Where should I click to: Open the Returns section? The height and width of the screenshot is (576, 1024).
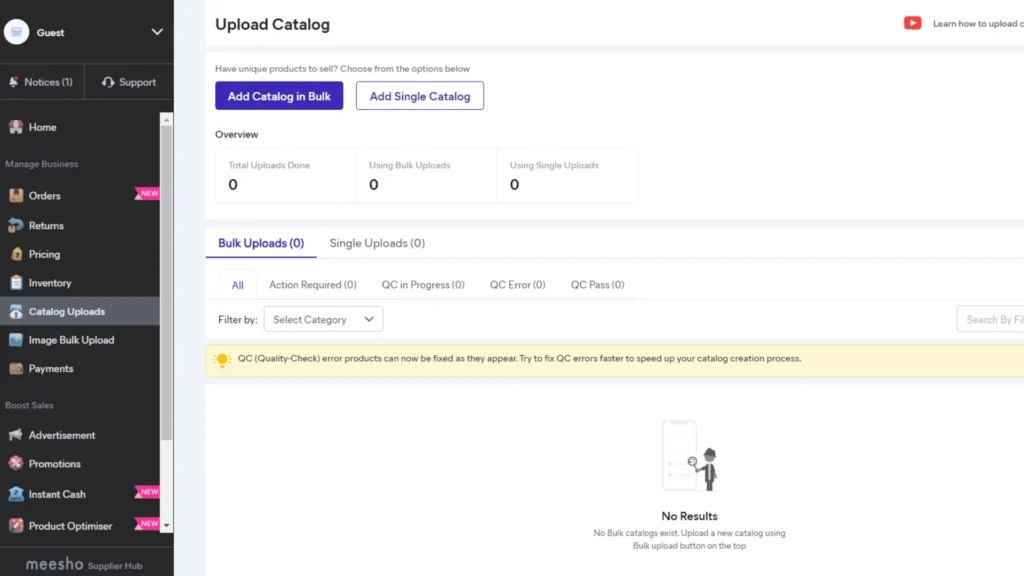(x=45, y=225)
